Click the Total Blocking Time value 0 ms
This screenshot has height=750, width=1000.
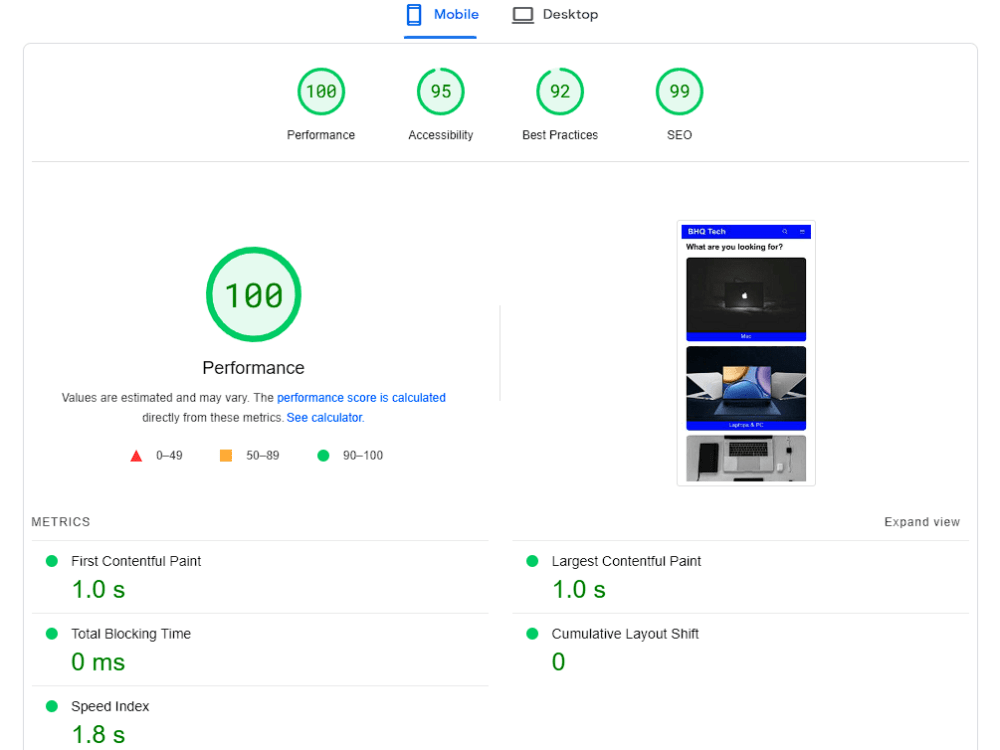98,662
